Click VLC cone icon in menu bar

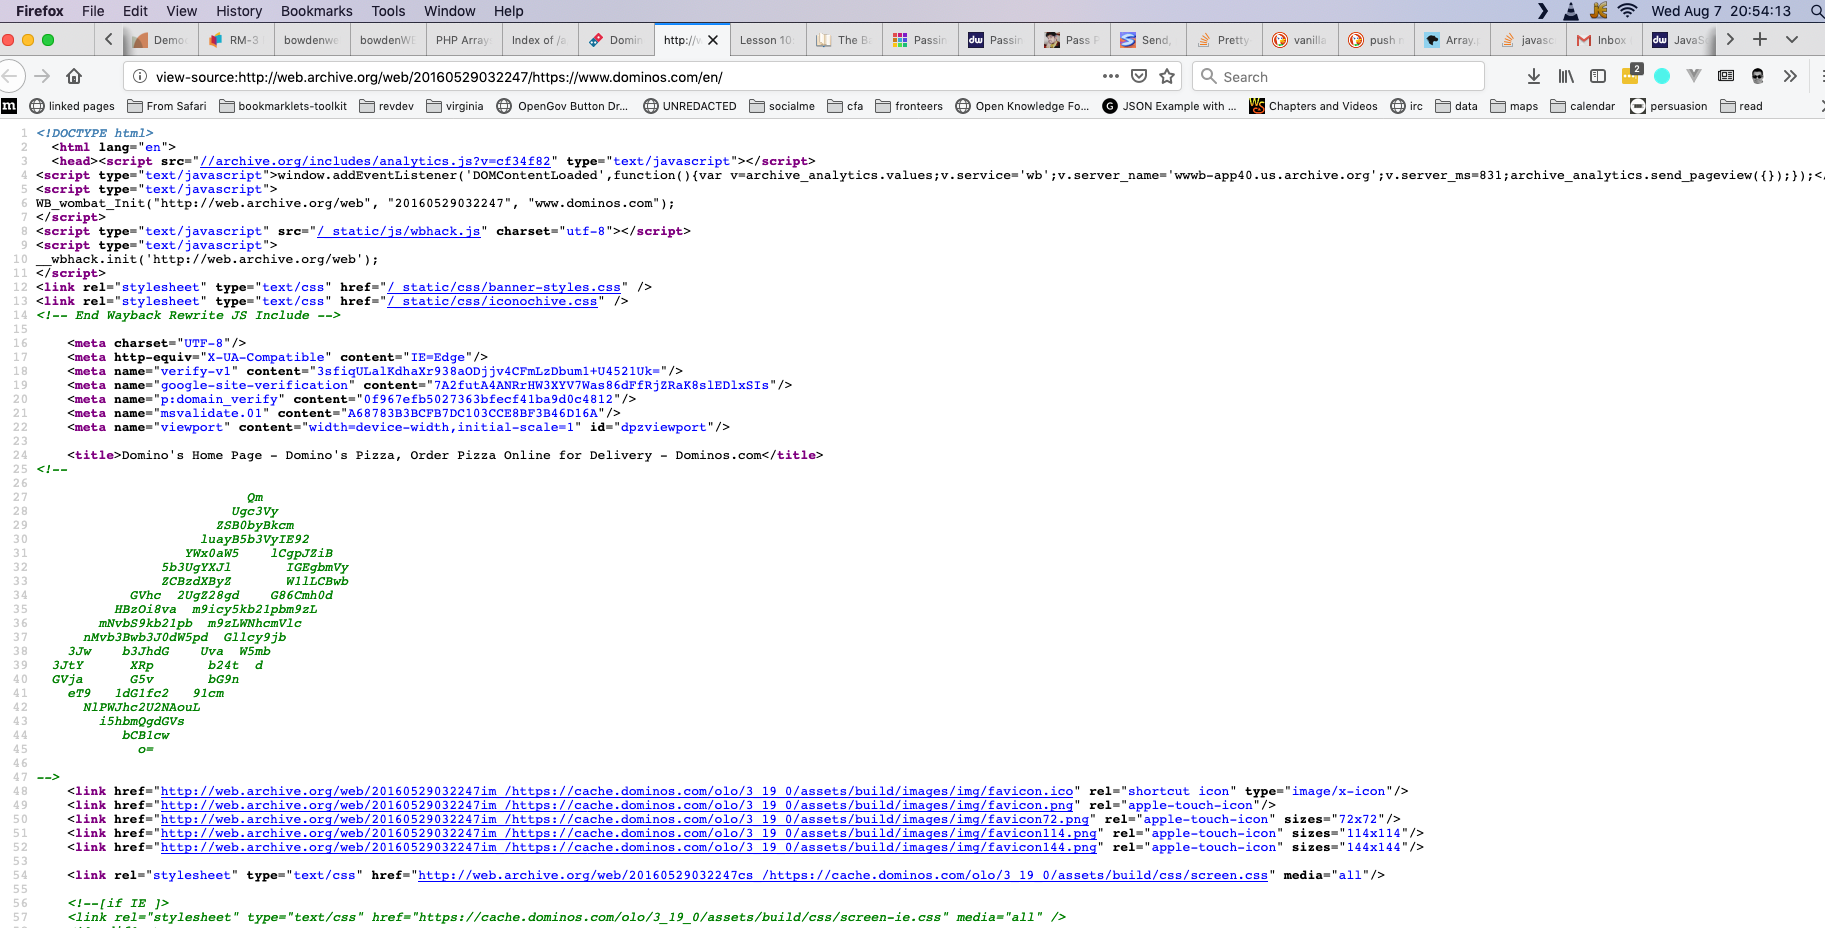[1571, 11]
